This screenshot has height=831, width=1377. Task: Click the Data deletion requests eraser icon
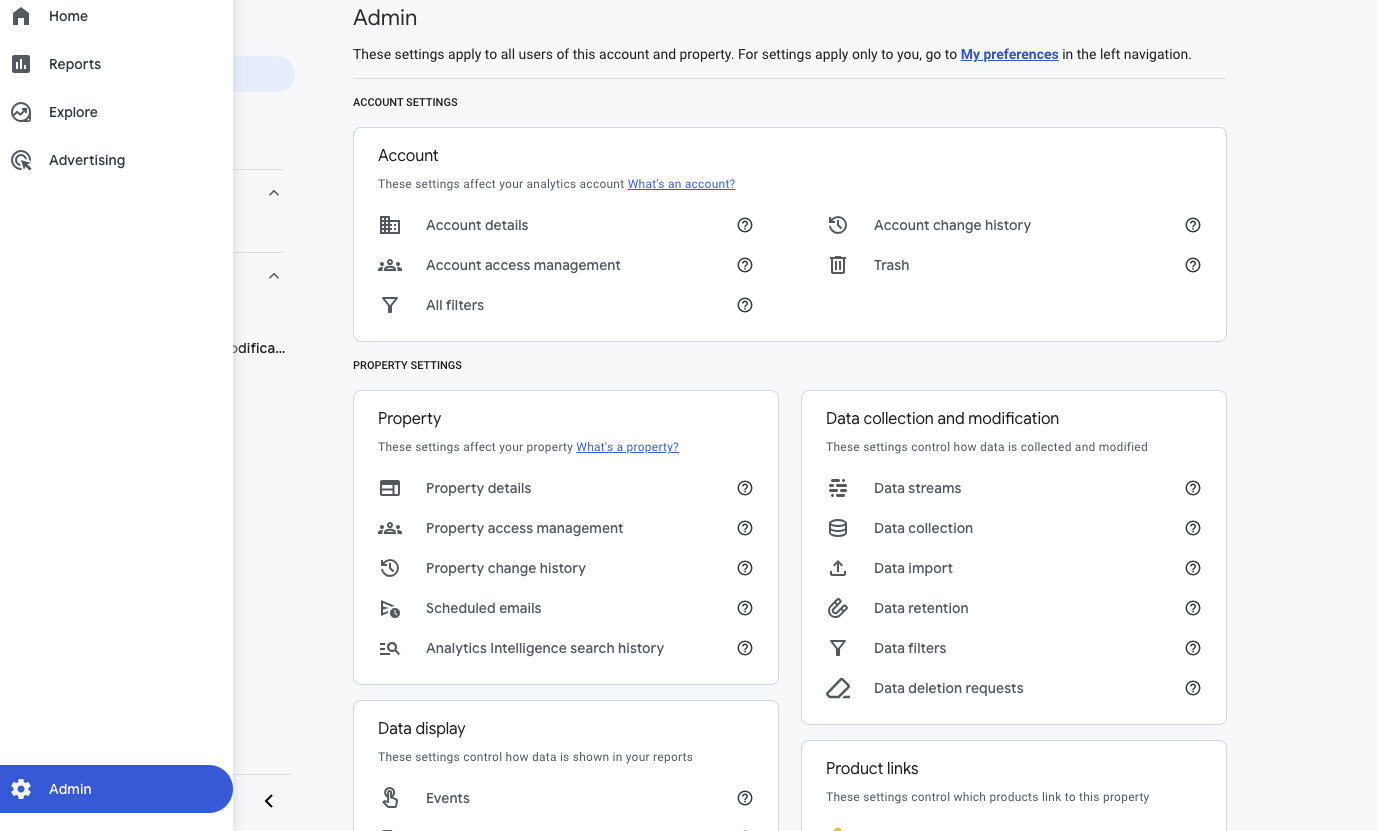point(838,688)
